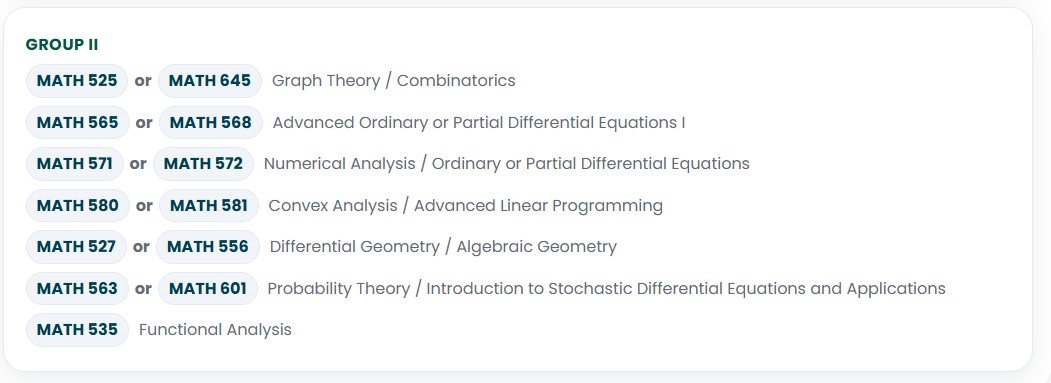Click the MATH 580 course badge

[78, 205]
